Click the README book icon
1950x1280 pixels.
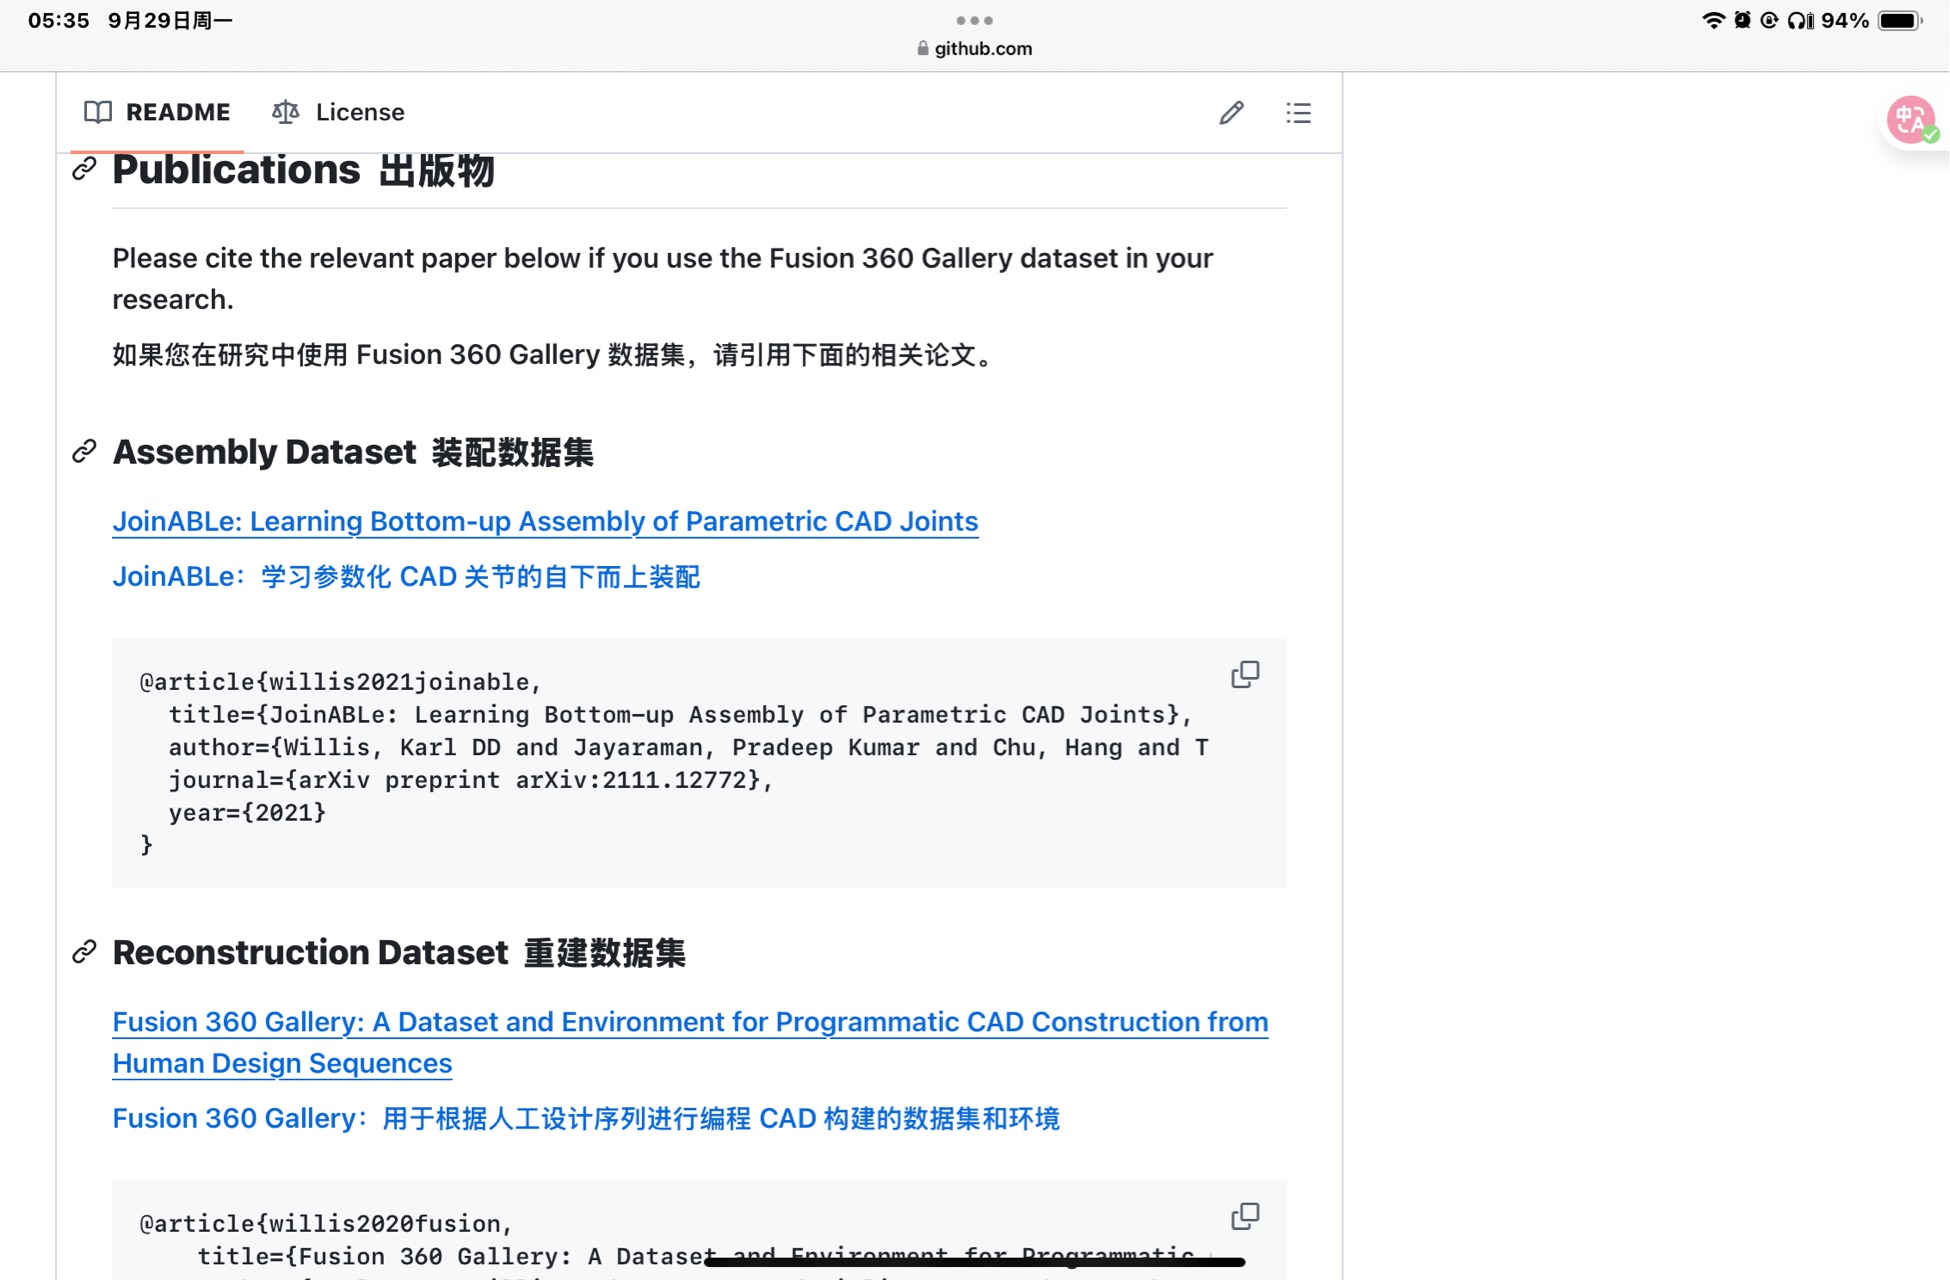point(98,112)
